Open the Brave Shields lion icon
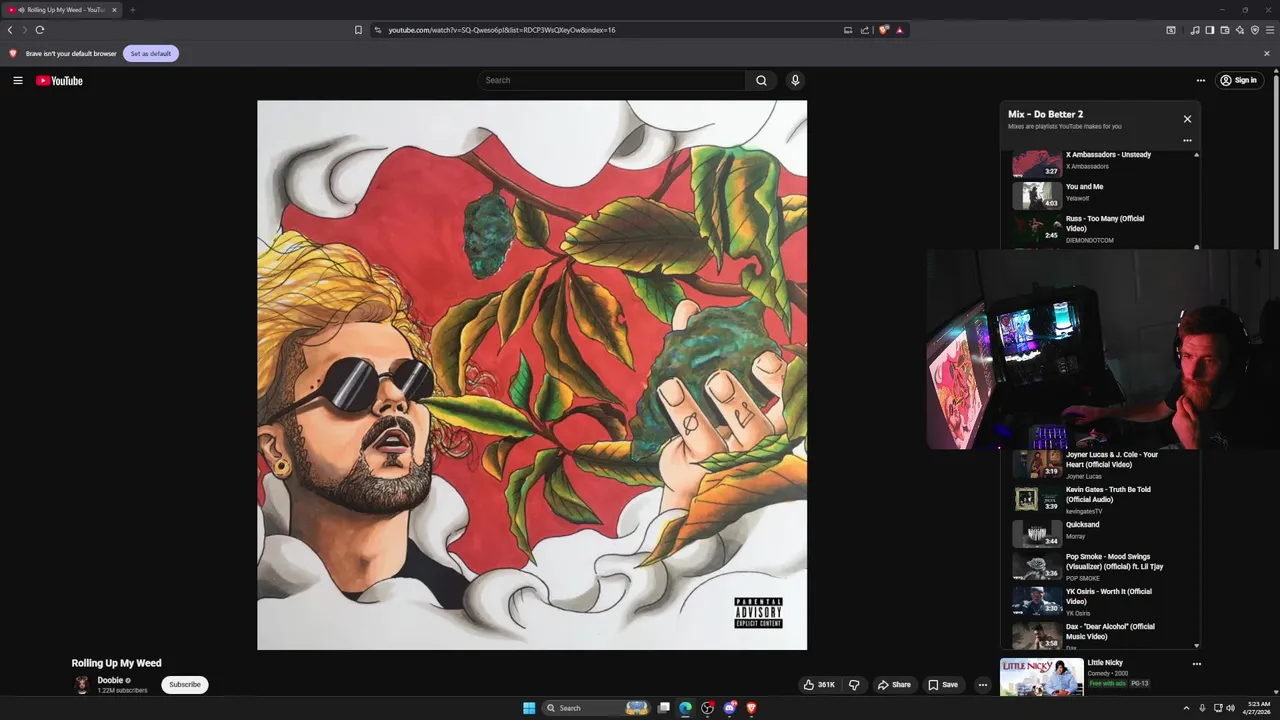Image resolution: width=1280 pixels, height=720 pixels. (883, 30)
